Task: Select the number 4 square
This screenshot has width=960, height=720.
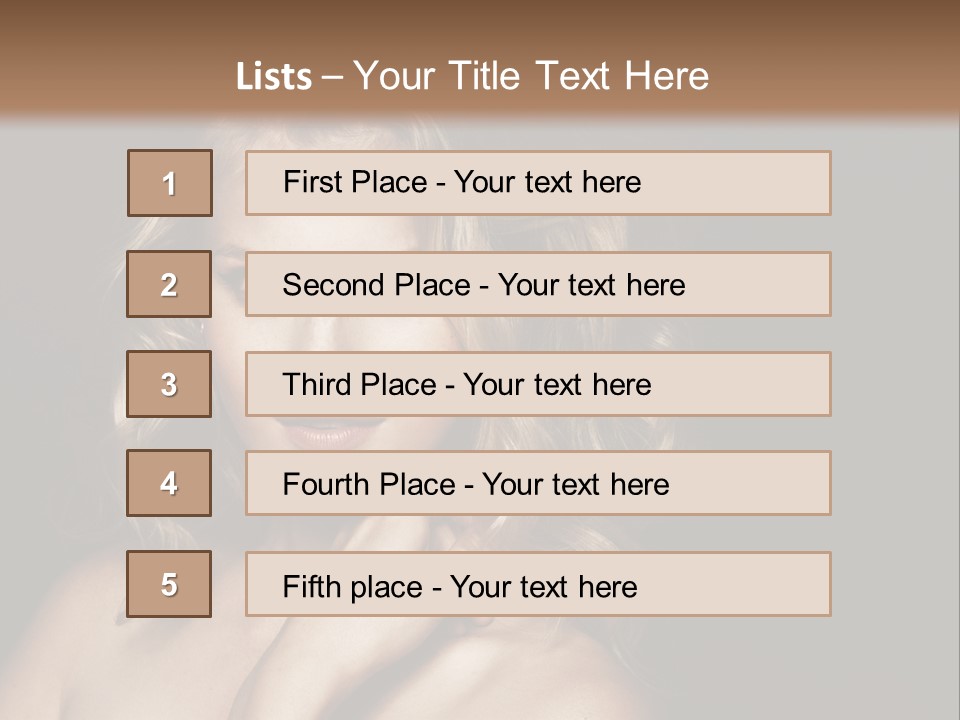Action: tap(169, 483)
